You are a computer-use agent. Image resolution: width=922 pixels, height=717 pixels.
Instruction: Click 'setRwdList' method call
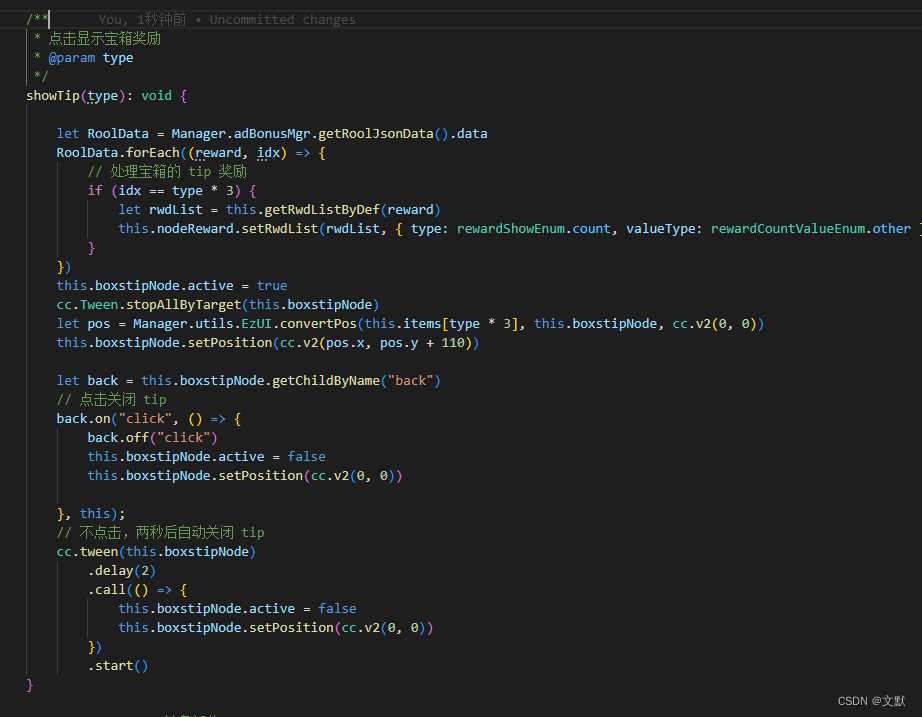(x=280, y=229)
